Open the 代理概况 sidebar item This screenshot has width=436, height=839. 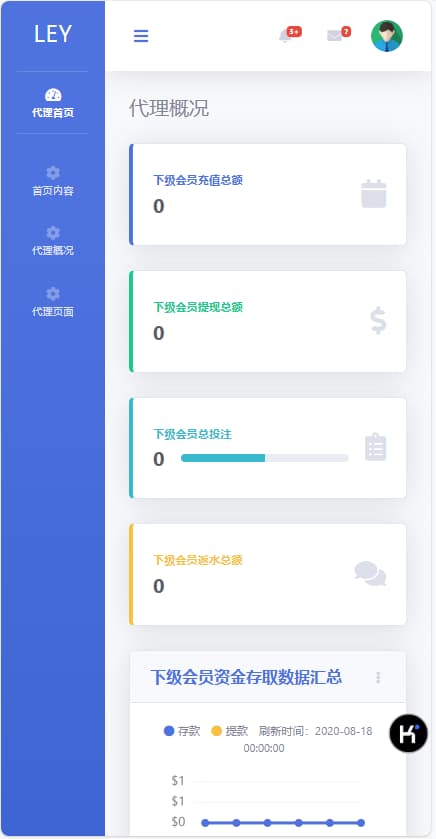pyautogui.click(x=52, y=241)
